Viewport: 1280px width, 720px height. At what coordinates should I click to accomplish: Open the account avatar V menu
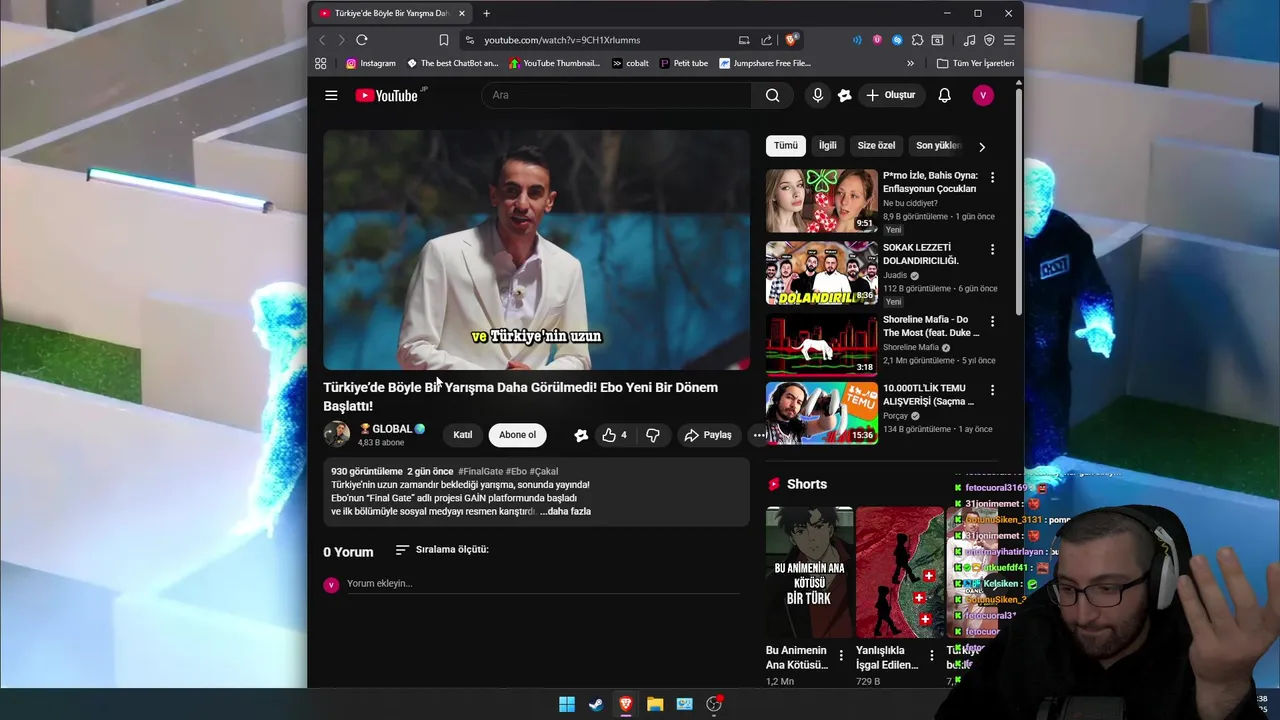pyautogui.click(x=983, y=95)
